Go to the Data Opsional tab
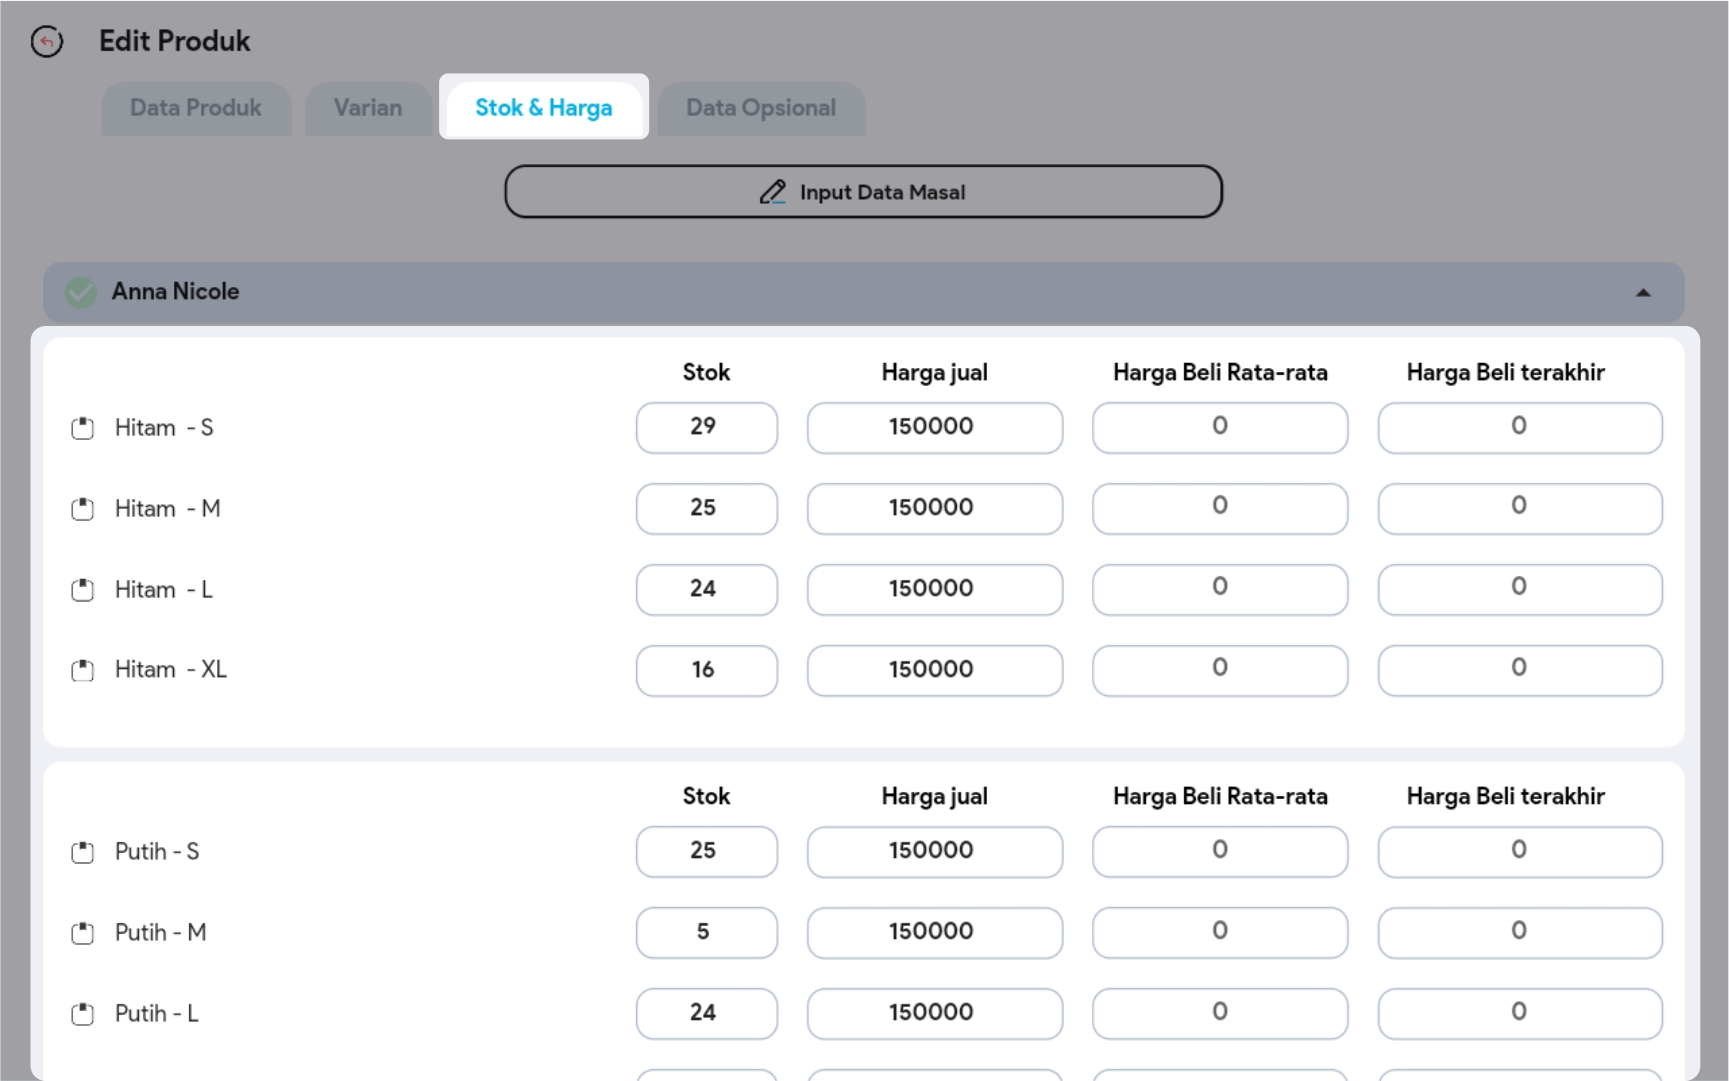The height and width of the screenshot is (1081, 1729). pyautogui.click(x=760, y=108)
